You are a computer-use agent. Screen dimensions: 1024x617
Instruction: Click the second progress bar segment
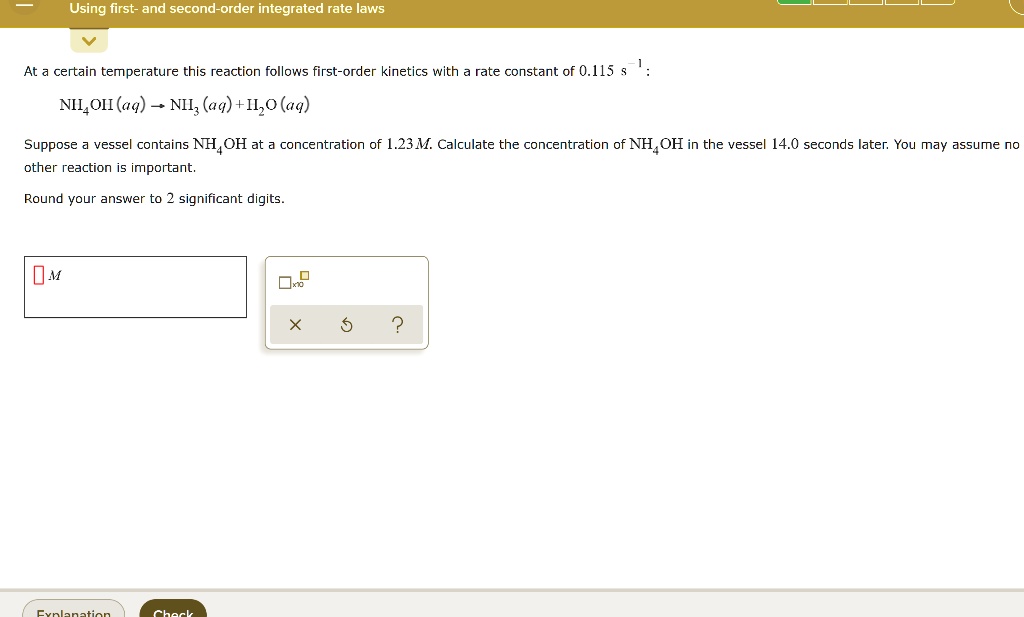click(828, 3)
